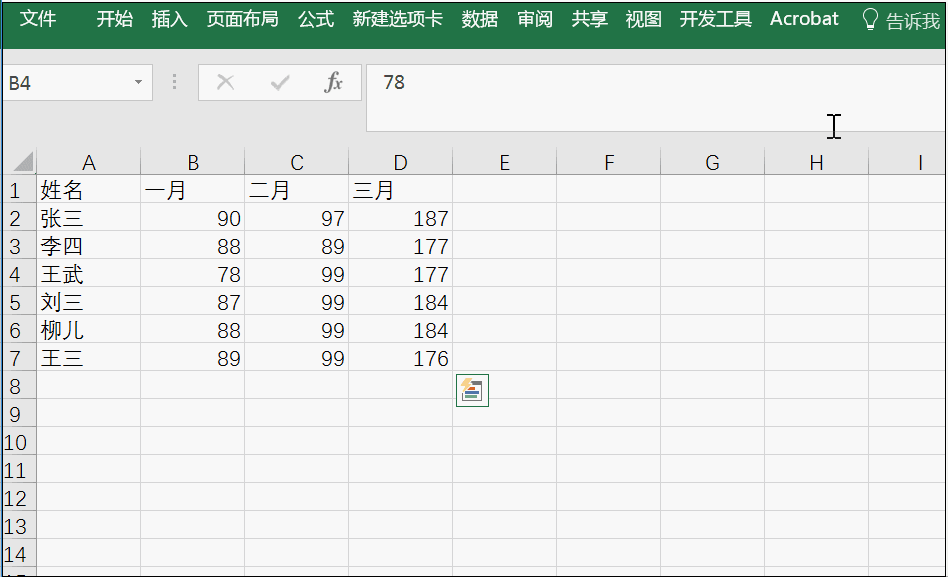Select the name cell 刘三
This screenshot has width=948, height=577.
click(89, 302)
